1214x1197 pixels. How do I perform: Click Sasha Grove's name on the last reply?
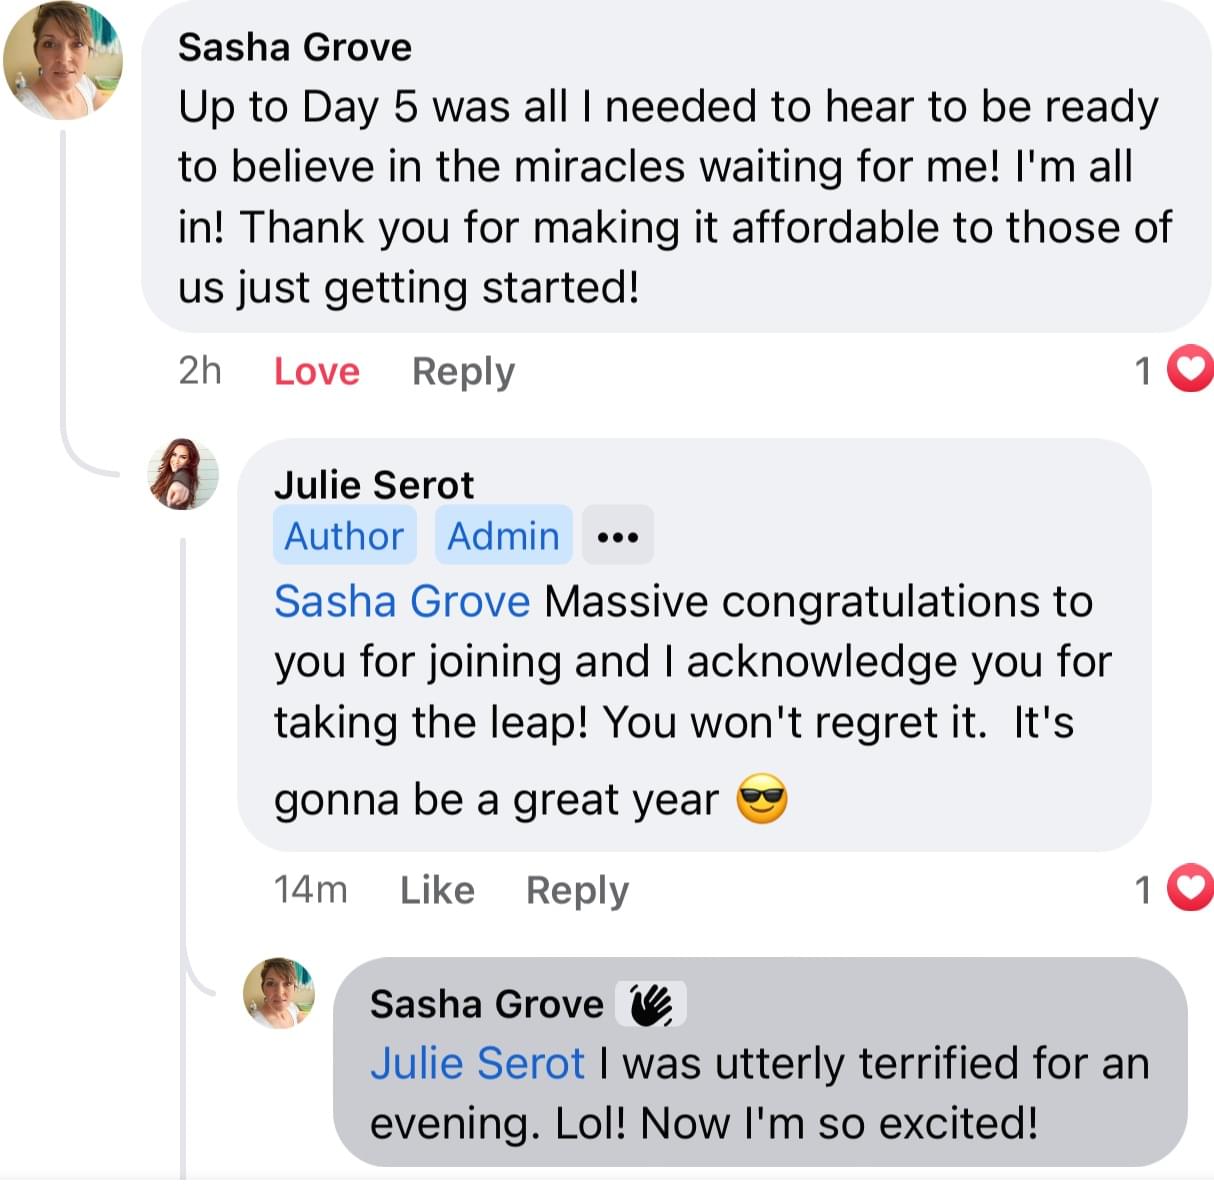click(487, 1004)
